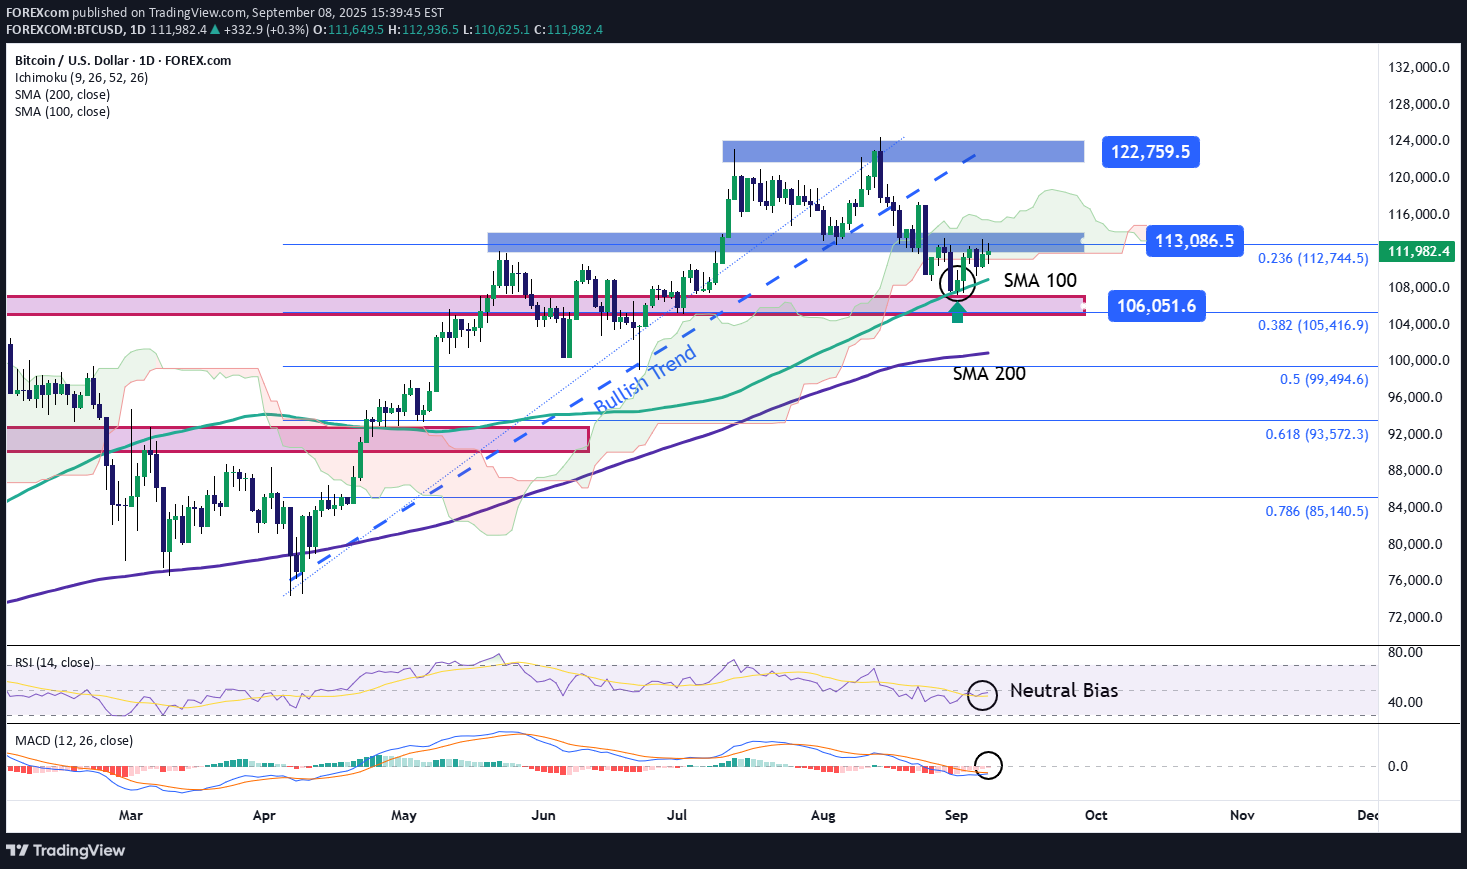
Task: Select the MACD (12, 26, close) pane label
Action: coord(74,741)
